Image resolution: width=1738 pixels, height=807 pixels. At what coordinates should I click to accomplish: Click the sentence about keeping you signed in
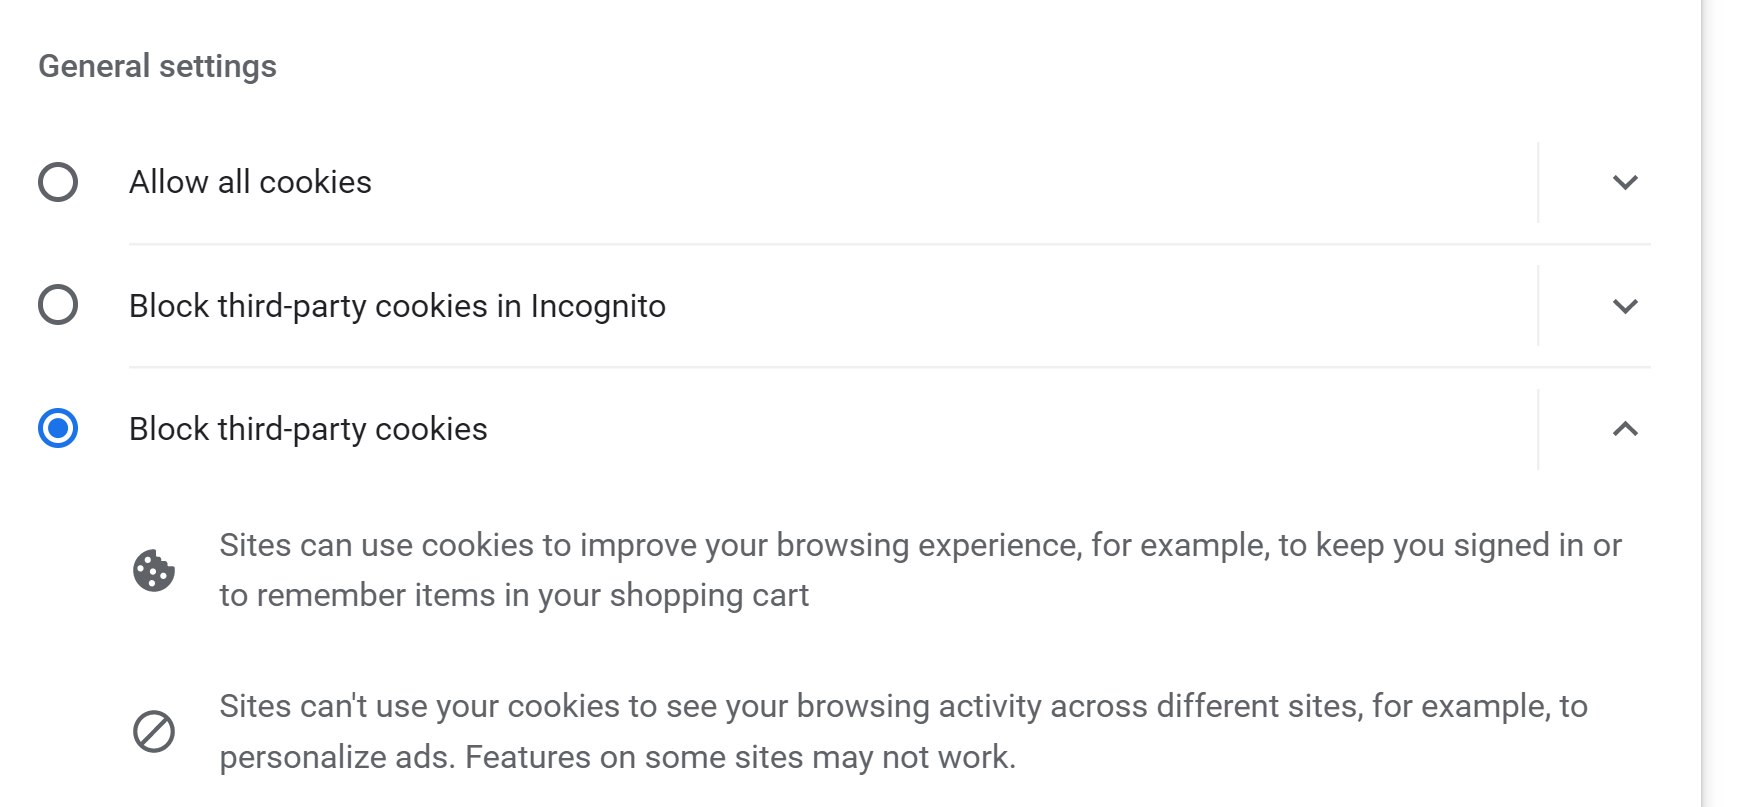point(920,570)
